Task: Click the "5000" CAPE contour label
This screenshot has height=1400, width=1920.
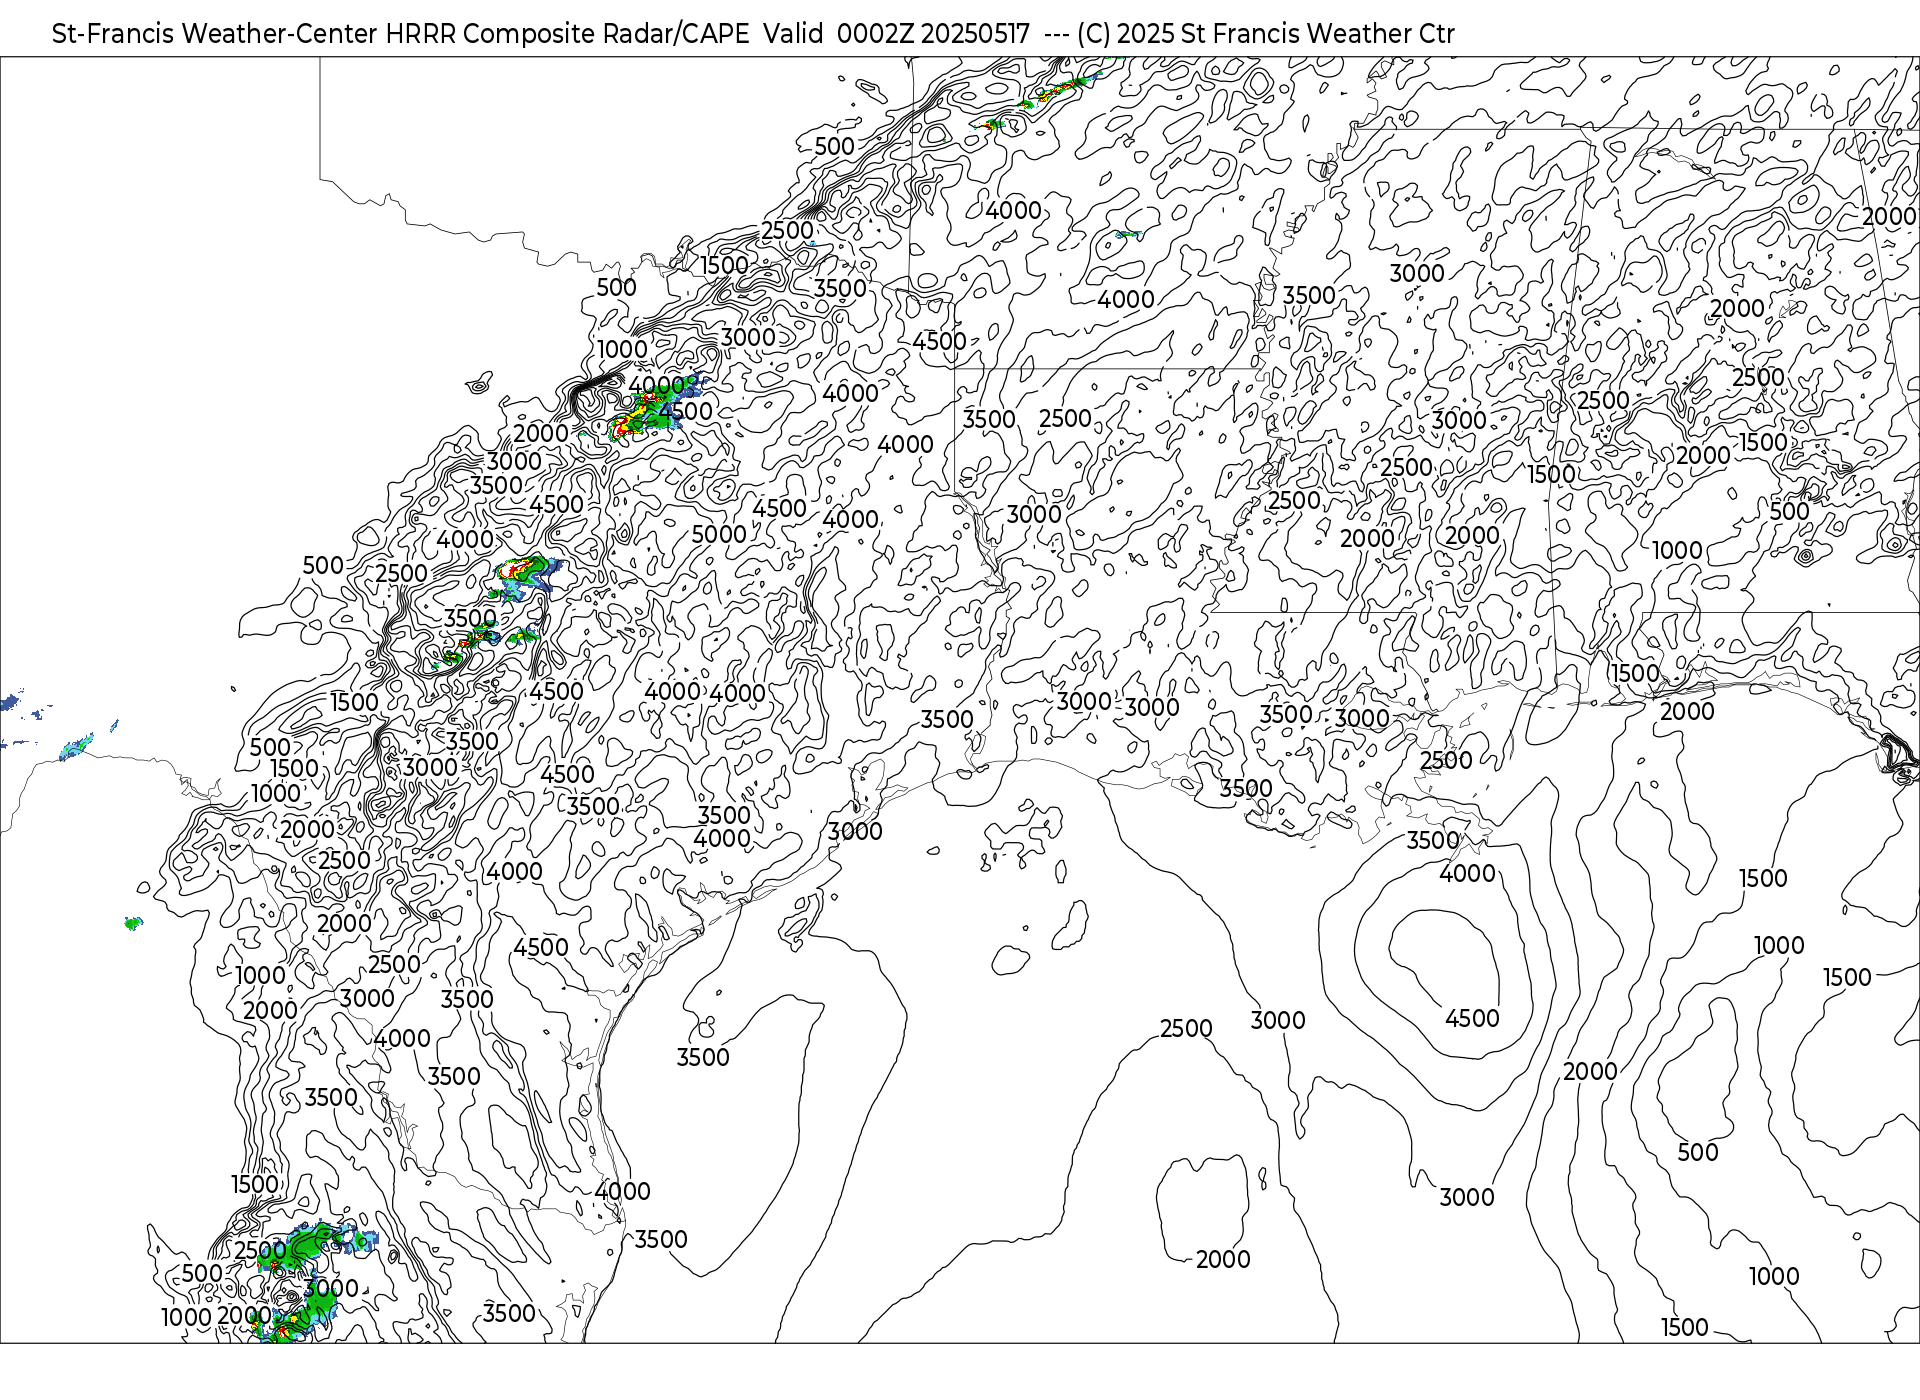Action: click(x=719, y=535)
